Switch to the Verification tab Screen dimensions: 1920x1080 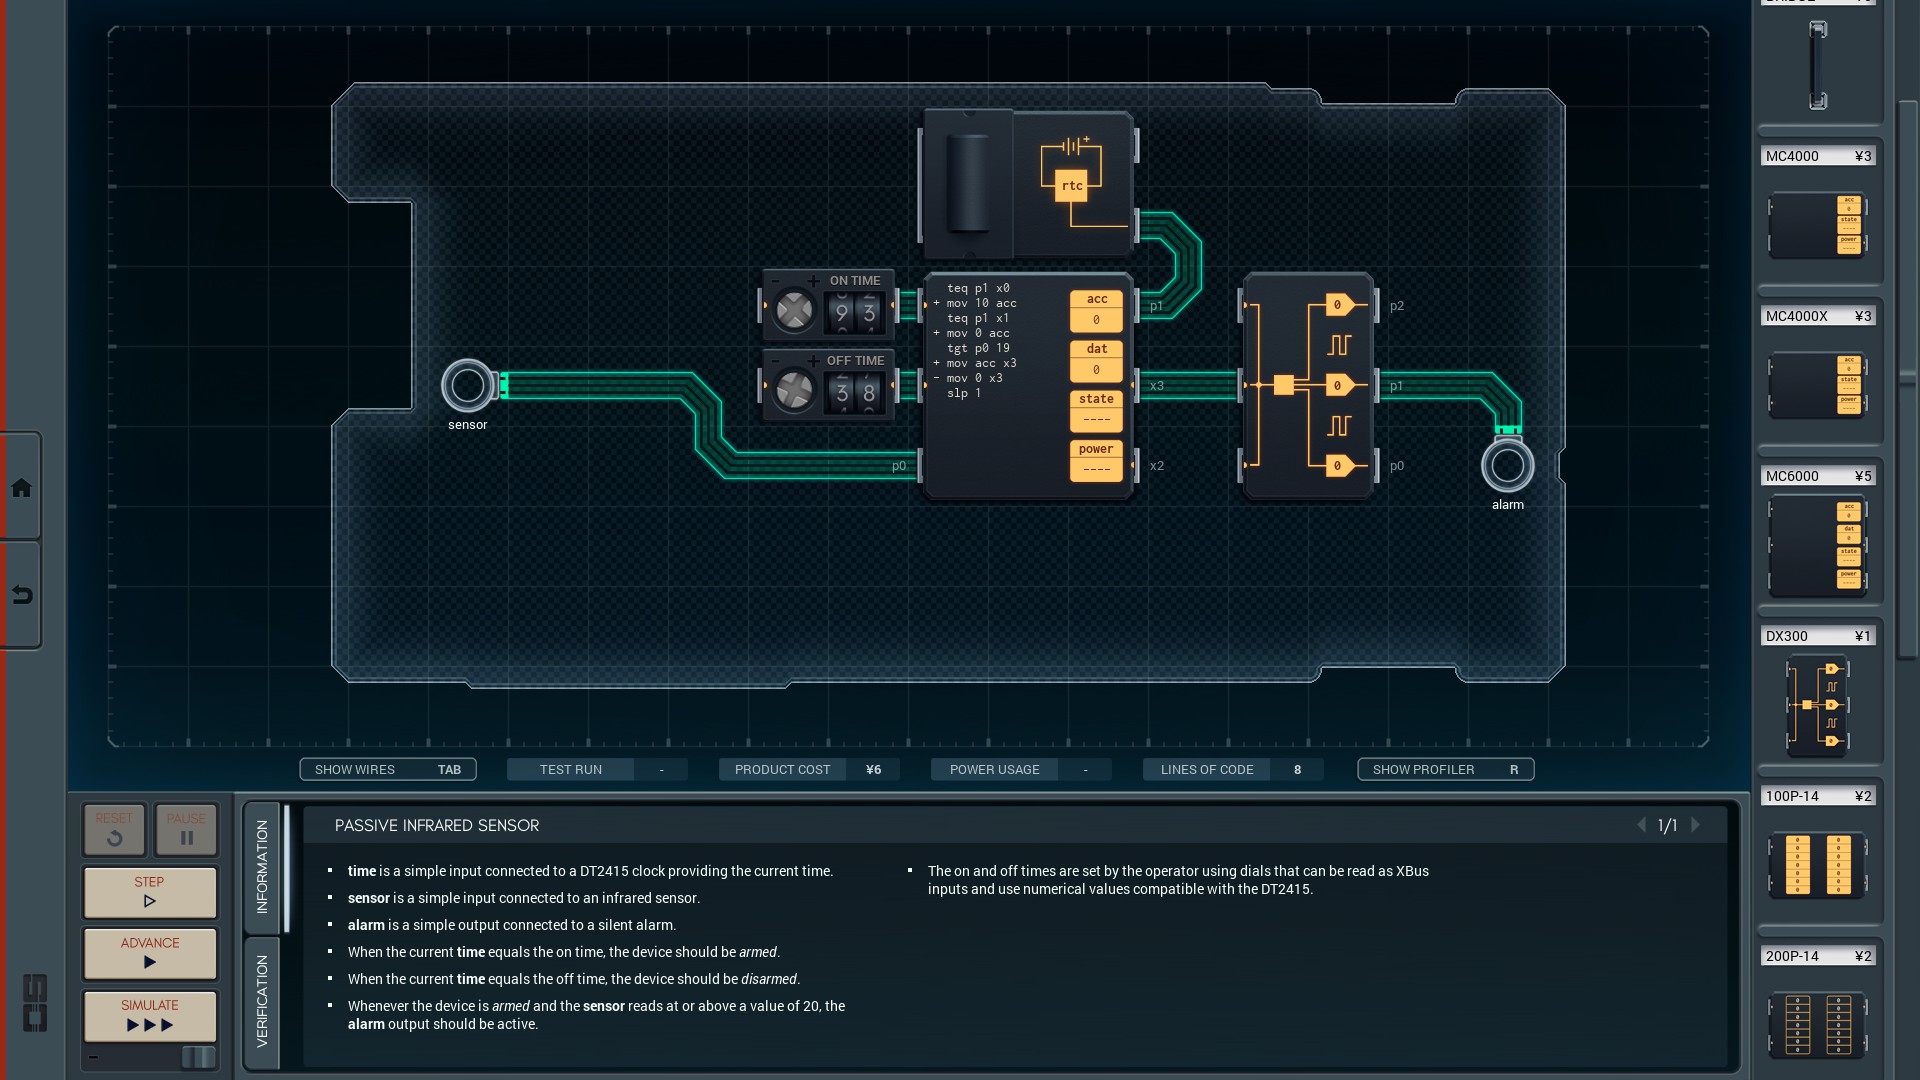[x=262, y=1001]
